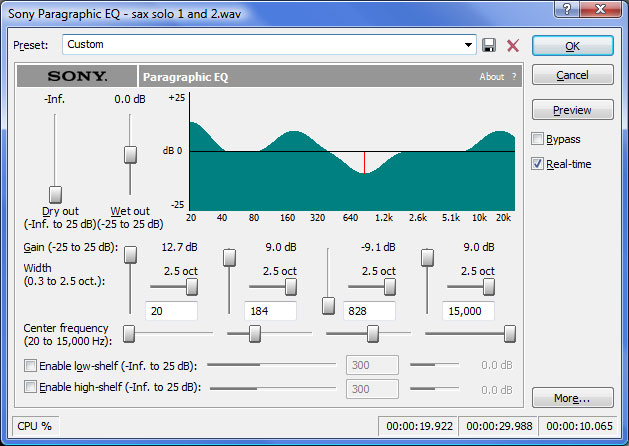The image size is (629, 446).
Task: Click the status time 00:00:10.065
Action: pyautogui.click(x=579, y=426)
